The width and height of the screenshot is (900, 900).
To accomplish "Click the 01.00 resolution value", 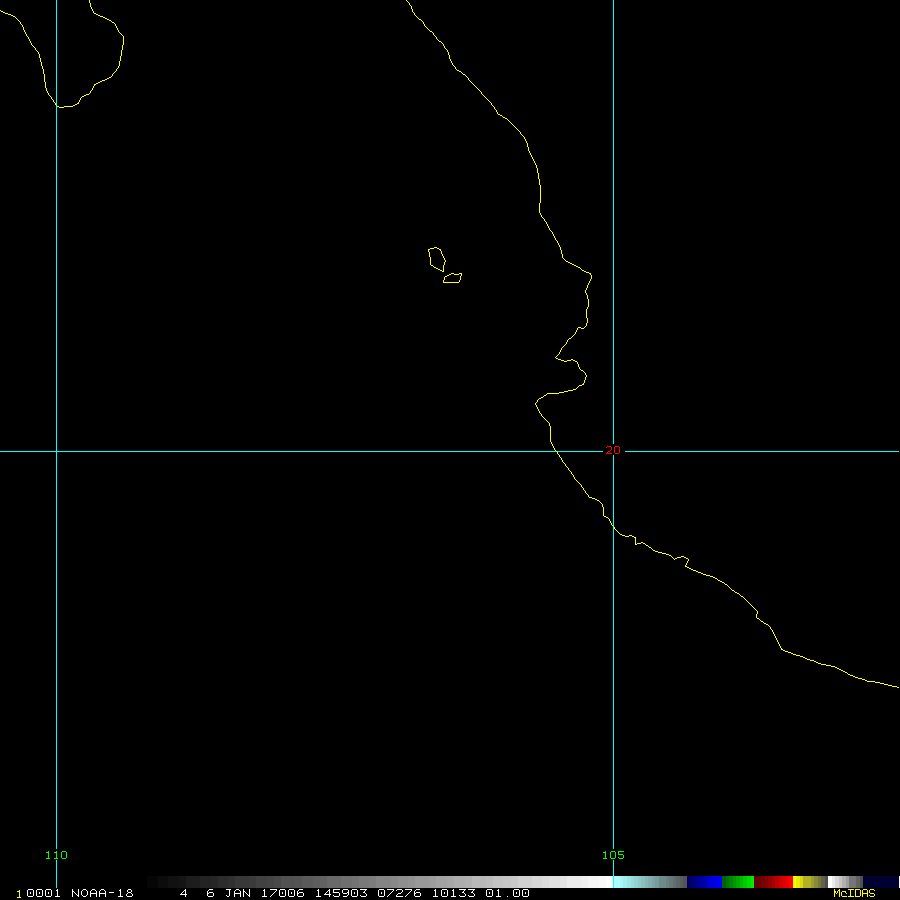I will point(507,893).
